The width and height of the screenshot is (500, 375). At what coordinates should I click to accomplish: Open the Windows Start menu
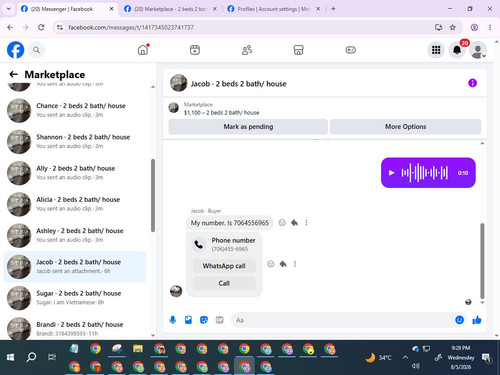point(10,357)
